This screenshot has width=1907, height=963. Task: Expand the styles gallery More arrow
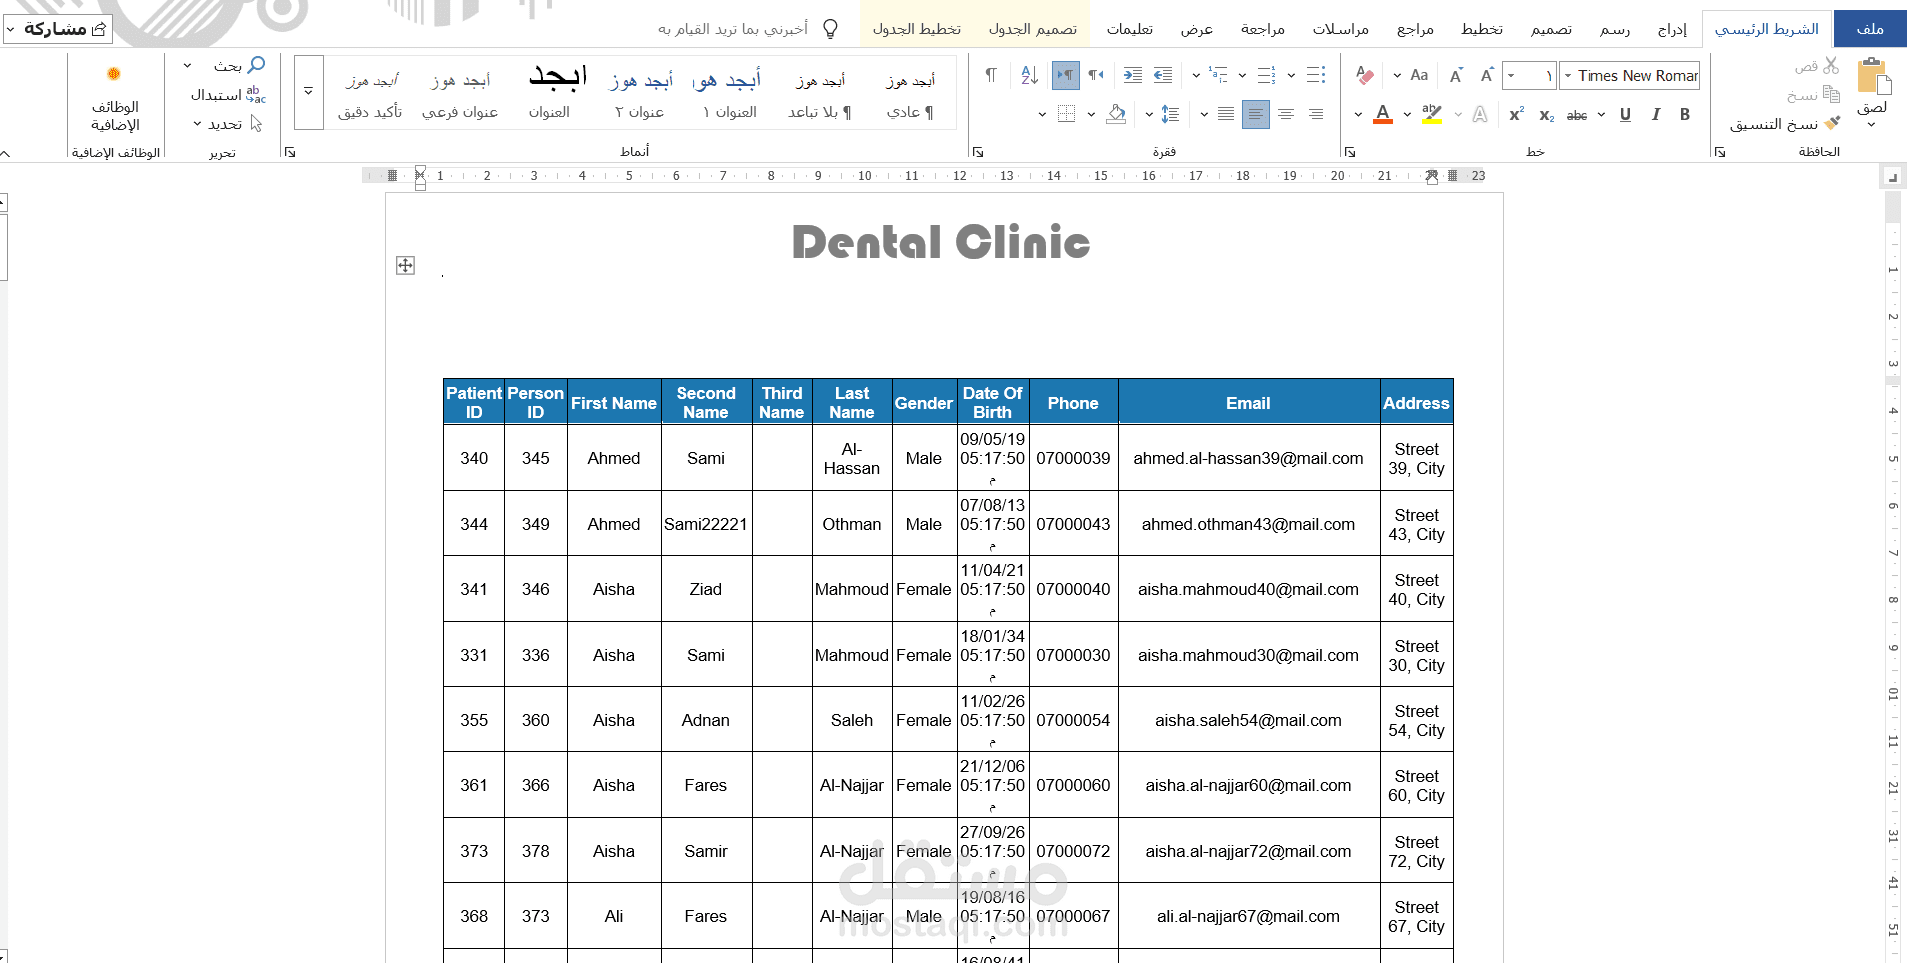click(x=308, y=92)
